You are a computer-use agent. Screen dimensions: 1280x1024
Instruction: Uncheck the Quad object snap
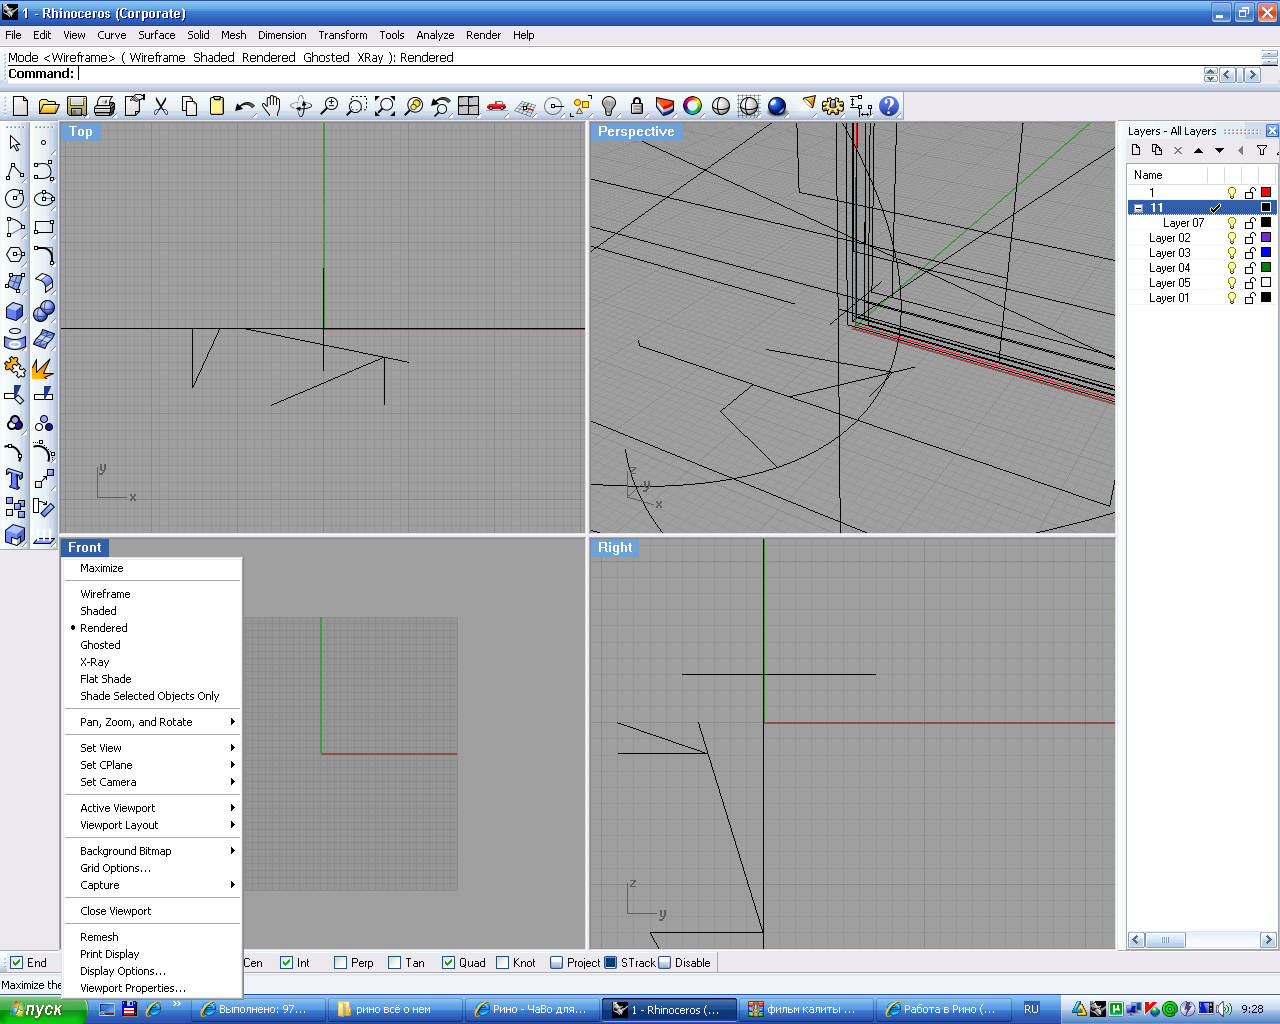coord(449,963)
